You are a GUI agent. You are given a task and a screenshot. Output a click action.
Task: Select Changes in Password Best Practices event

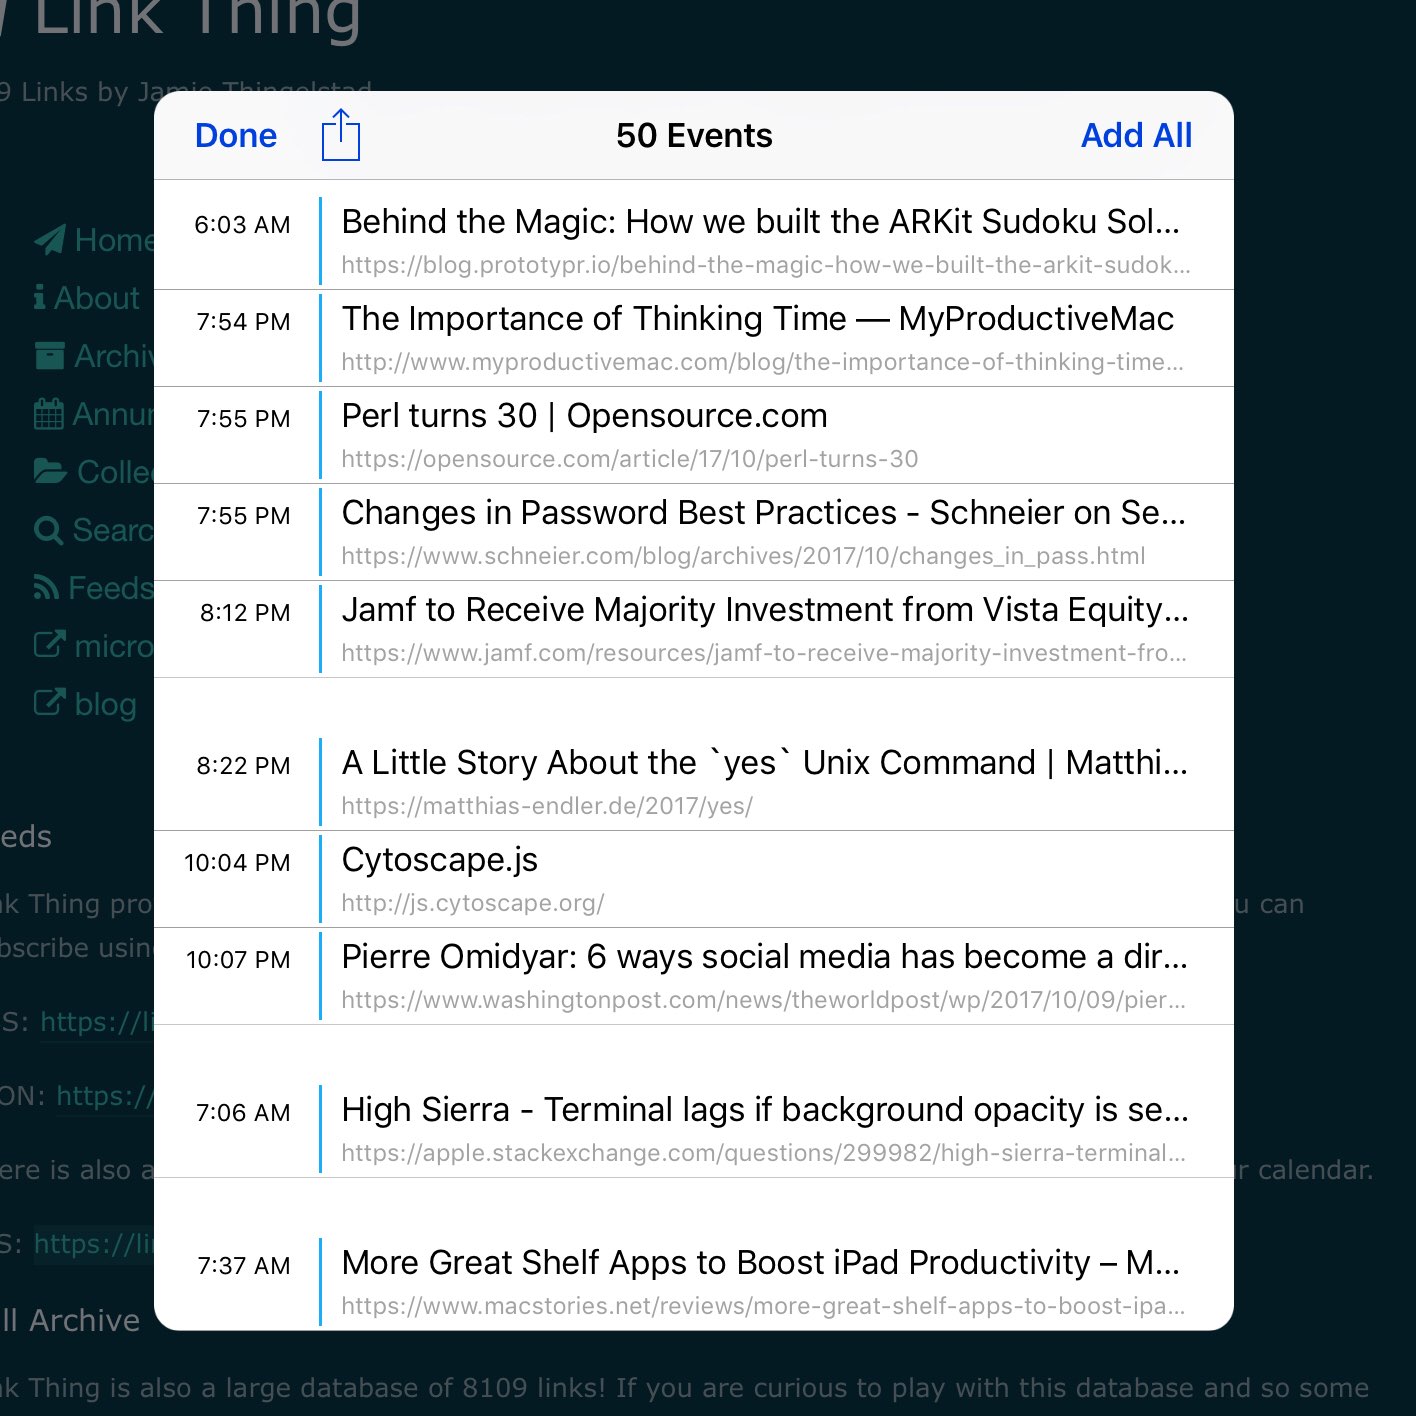[694, 532]
